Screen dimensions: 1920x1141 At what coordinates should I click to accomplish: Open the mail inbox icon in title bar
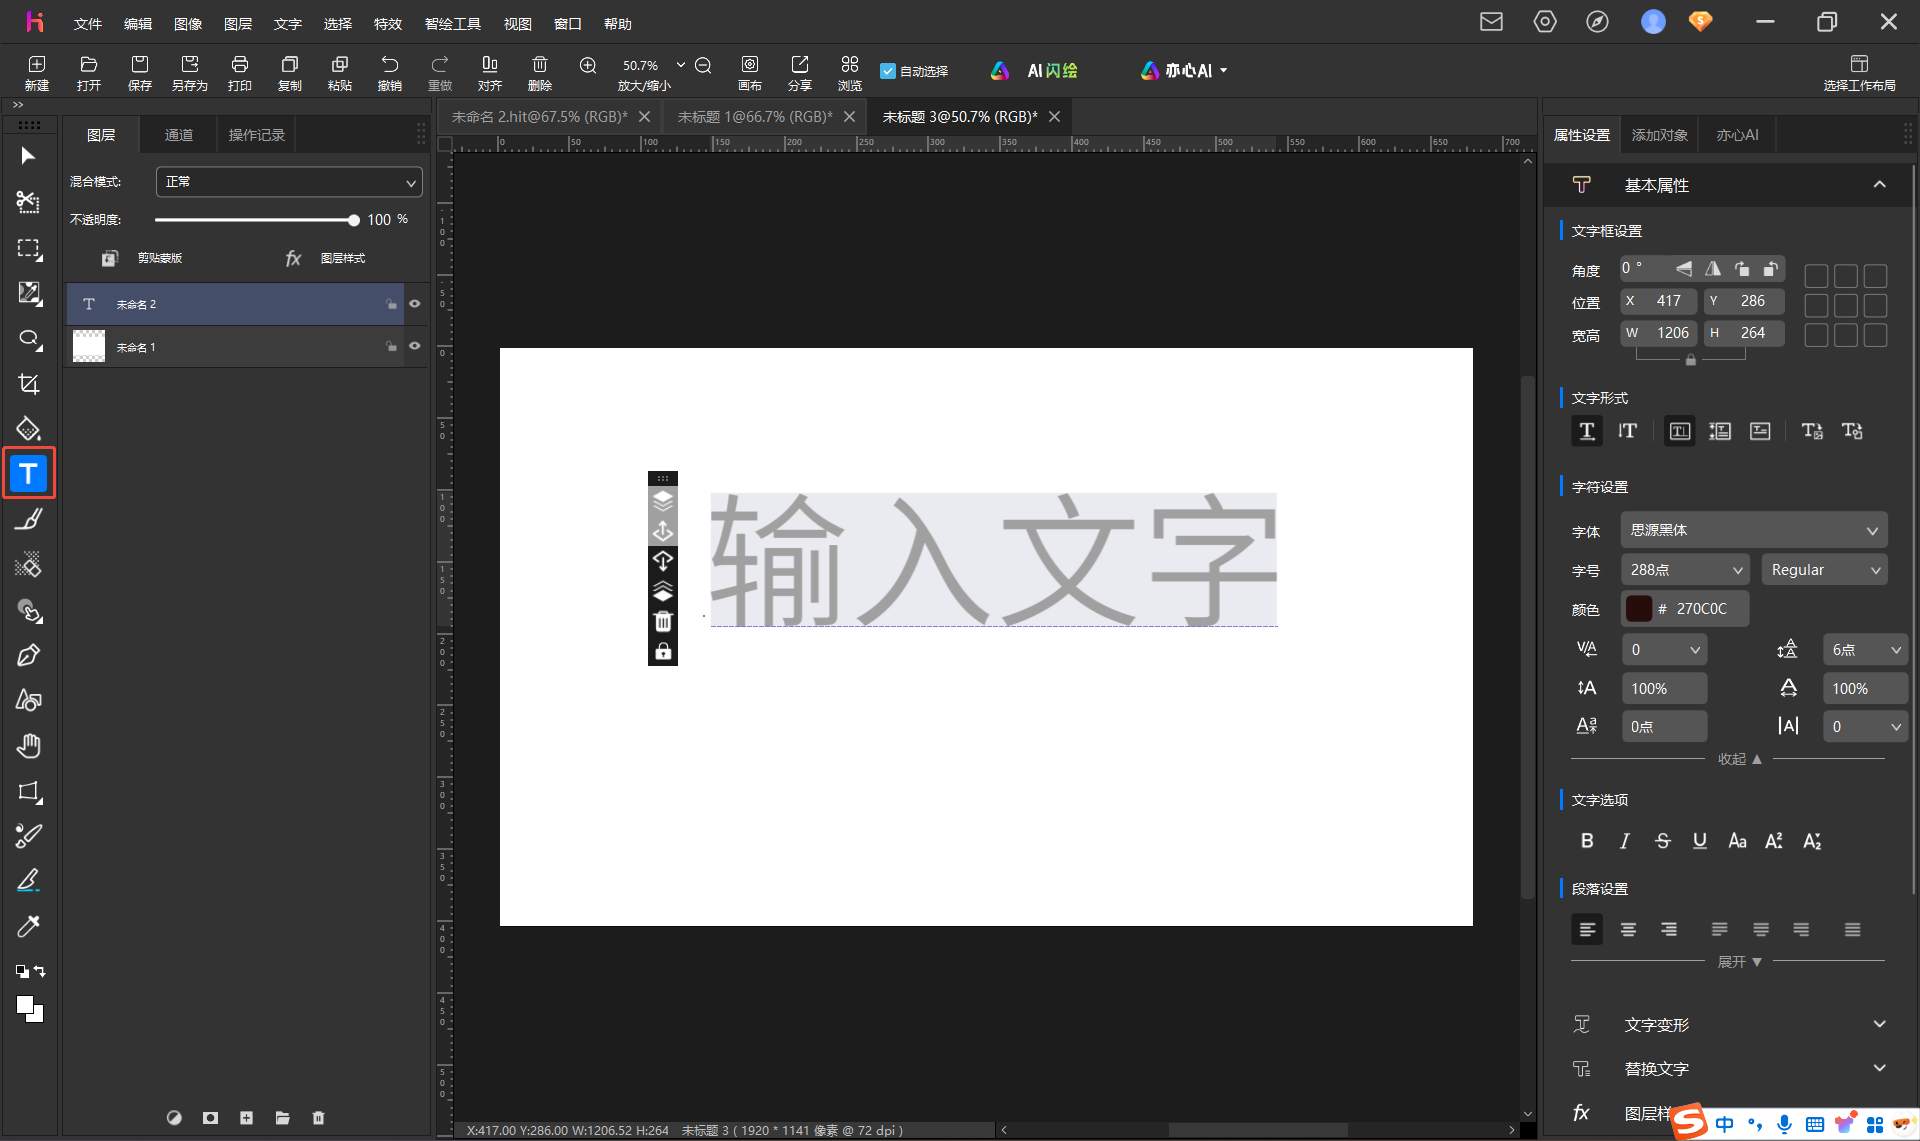(x=1491, y=22)
